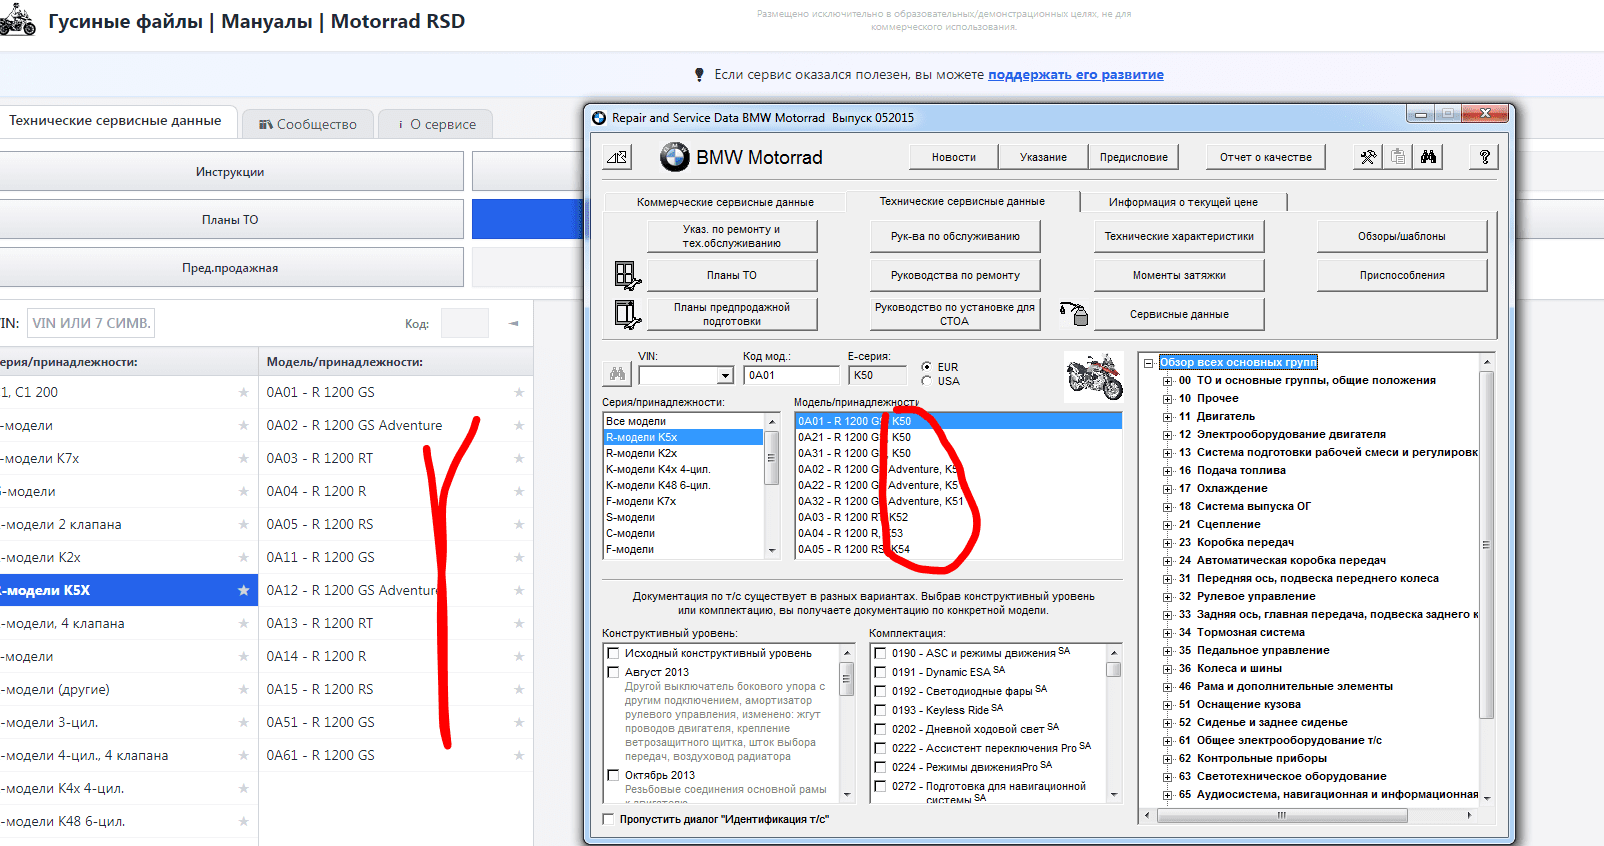The image size is (1604, 846).
Task: Click the Отчет о качестве button
Action: pyautogui.click(x=1265, y=157)
